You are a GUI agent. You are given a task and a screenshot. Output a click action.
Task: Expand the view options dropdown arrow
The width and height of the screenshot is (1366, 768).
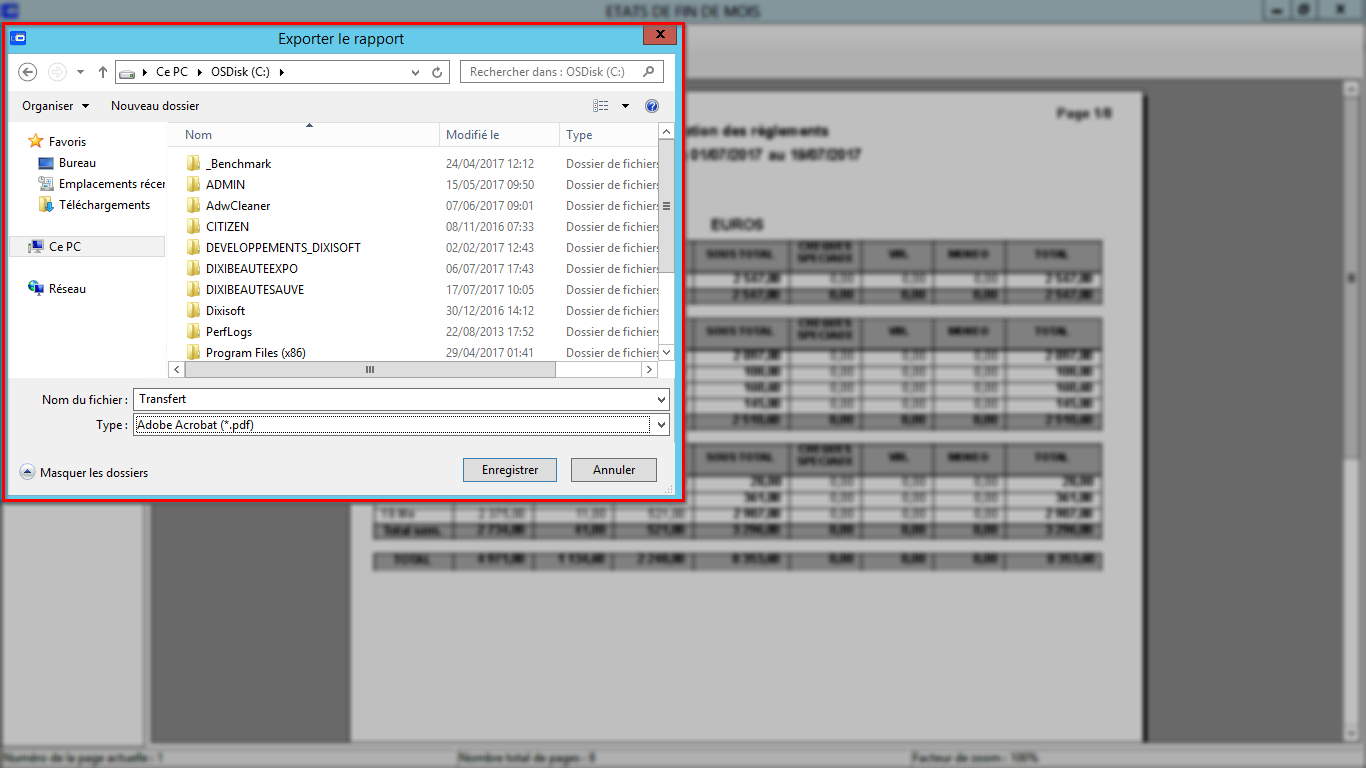coord(626,106)
